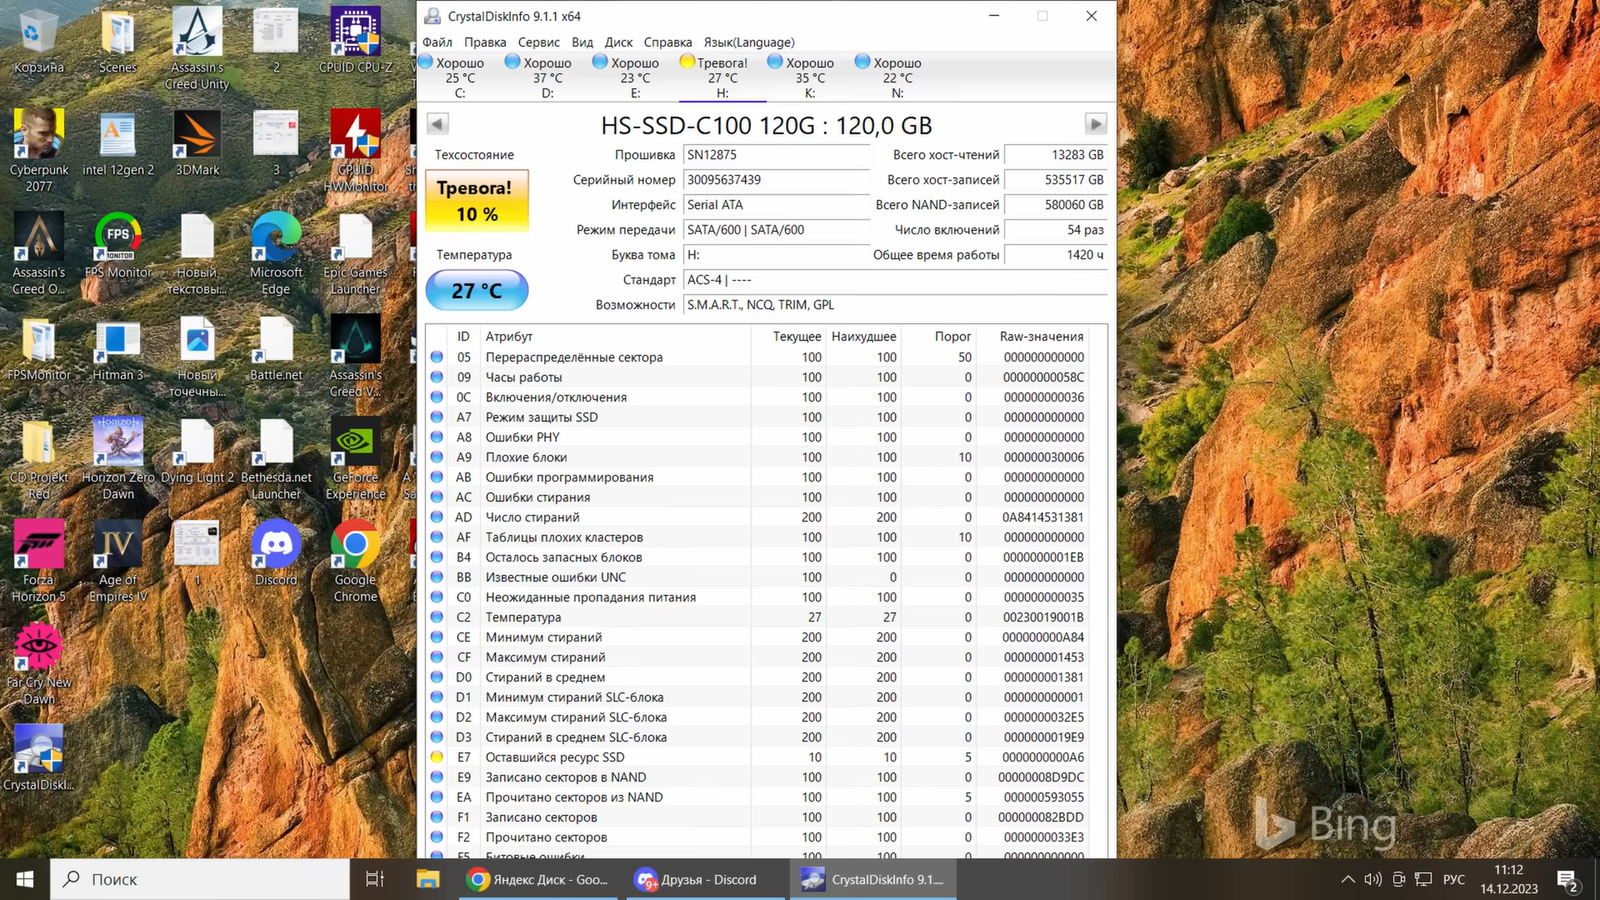Click the next disk arrow button
Image resolution: width=1600 pixels, height=900 pixels.
point(1095,124)
